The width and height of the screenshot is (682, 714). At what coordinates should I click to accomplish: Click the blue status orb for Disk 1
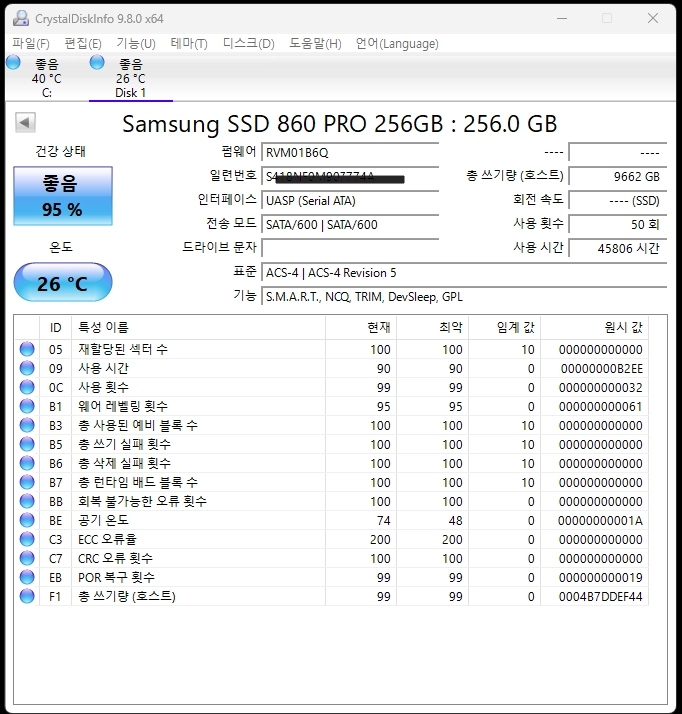[97, 62]
